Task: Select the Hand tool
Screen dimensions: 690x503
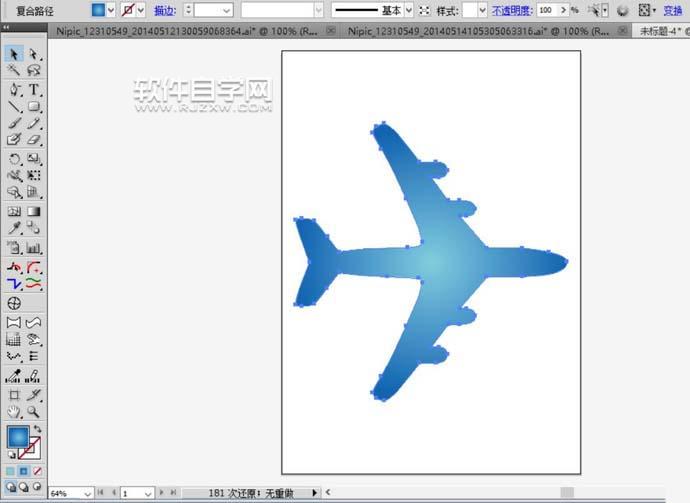Action: pyautogui.click(x=14, y=412)
